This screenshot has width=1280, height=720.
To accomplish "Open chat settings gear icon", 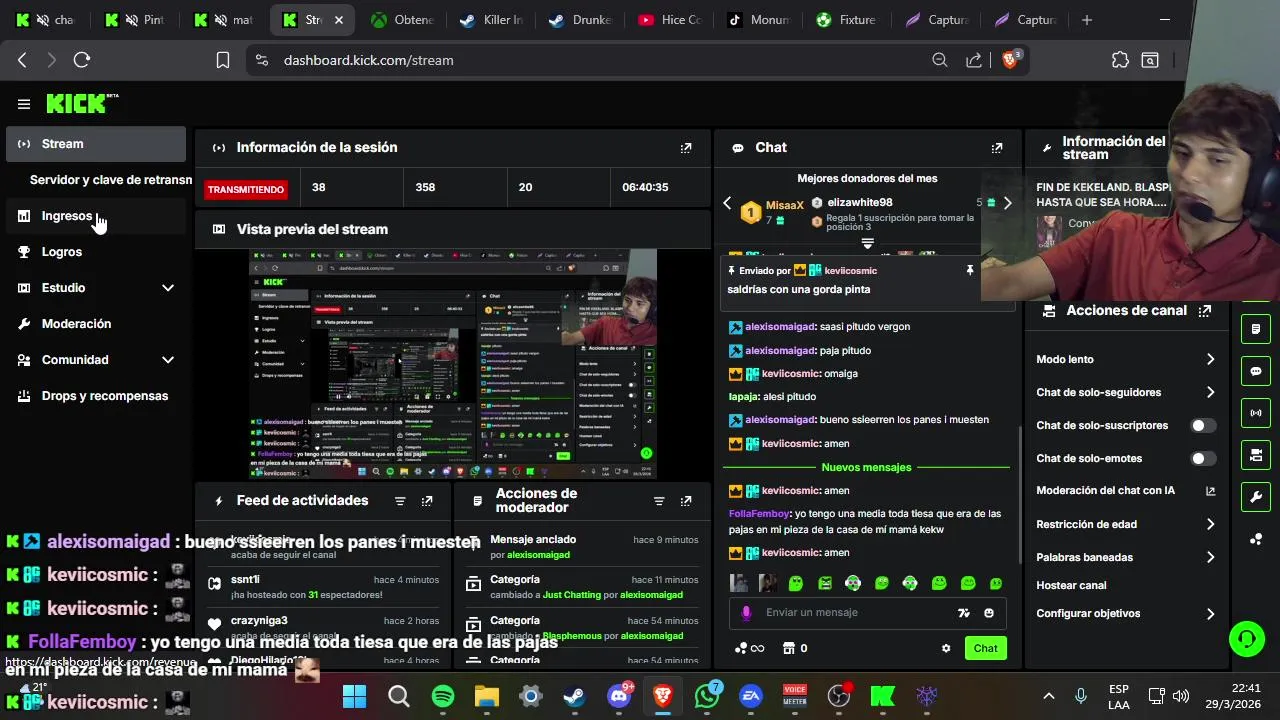I will (946, 648).
